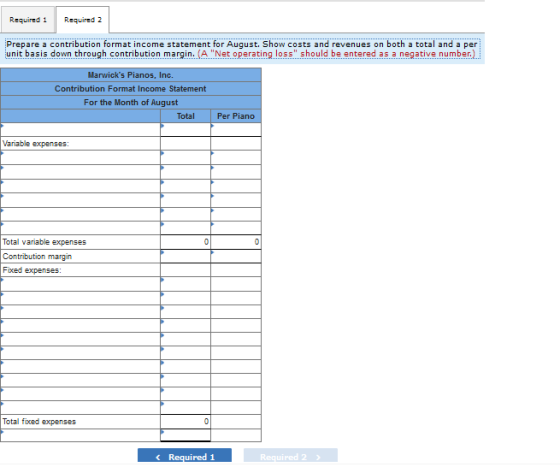Click the Variable expenses: label
The height and width of the screenshot is (467, 560).
[35, 144]
